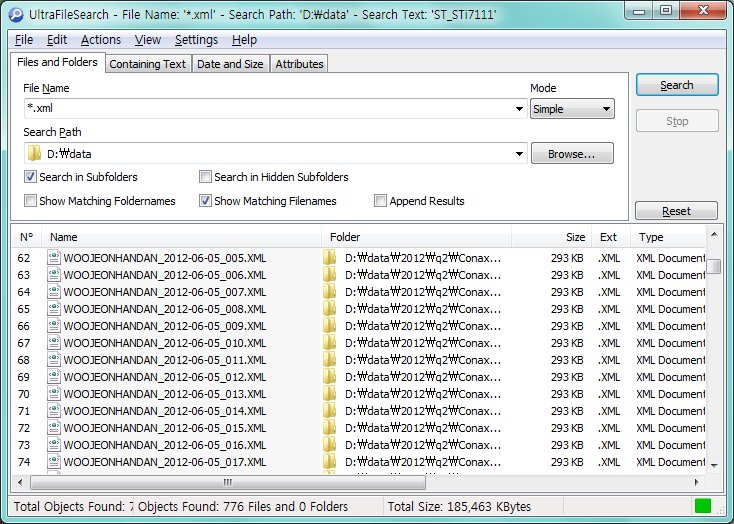Sort results by Folder column header
The width and height of the screenshot is (734, 524).
coord(416,237)
